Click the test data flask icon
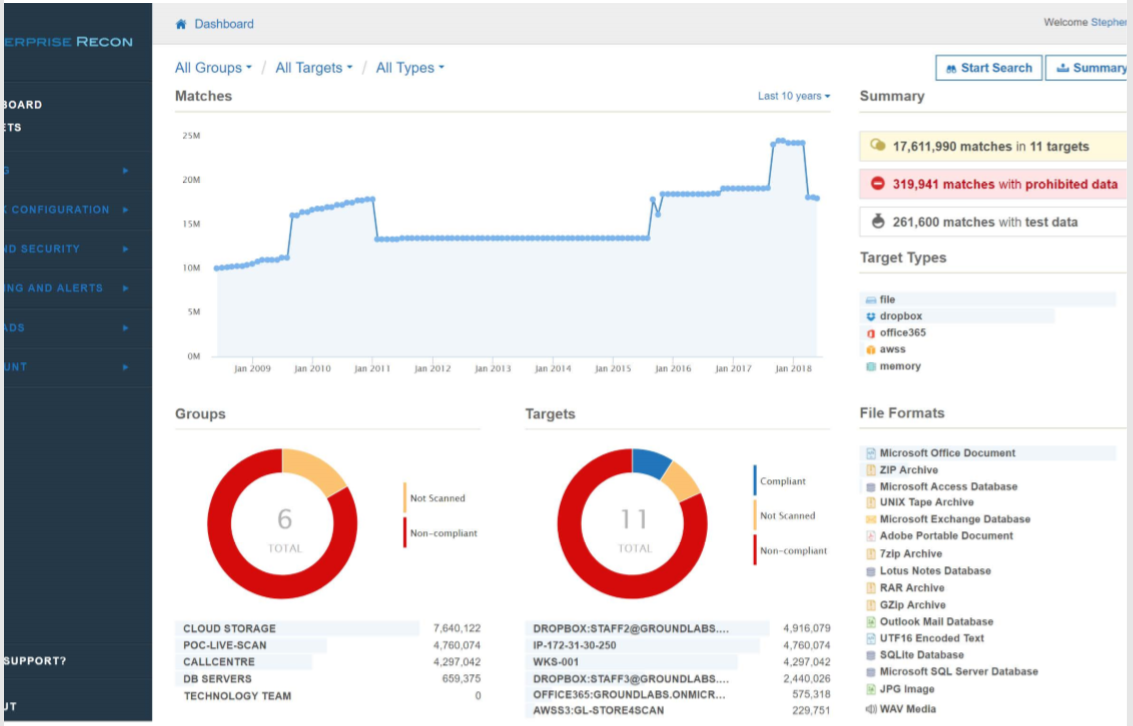The height and width of the screenshot is (726, 1133). (878, 222)
